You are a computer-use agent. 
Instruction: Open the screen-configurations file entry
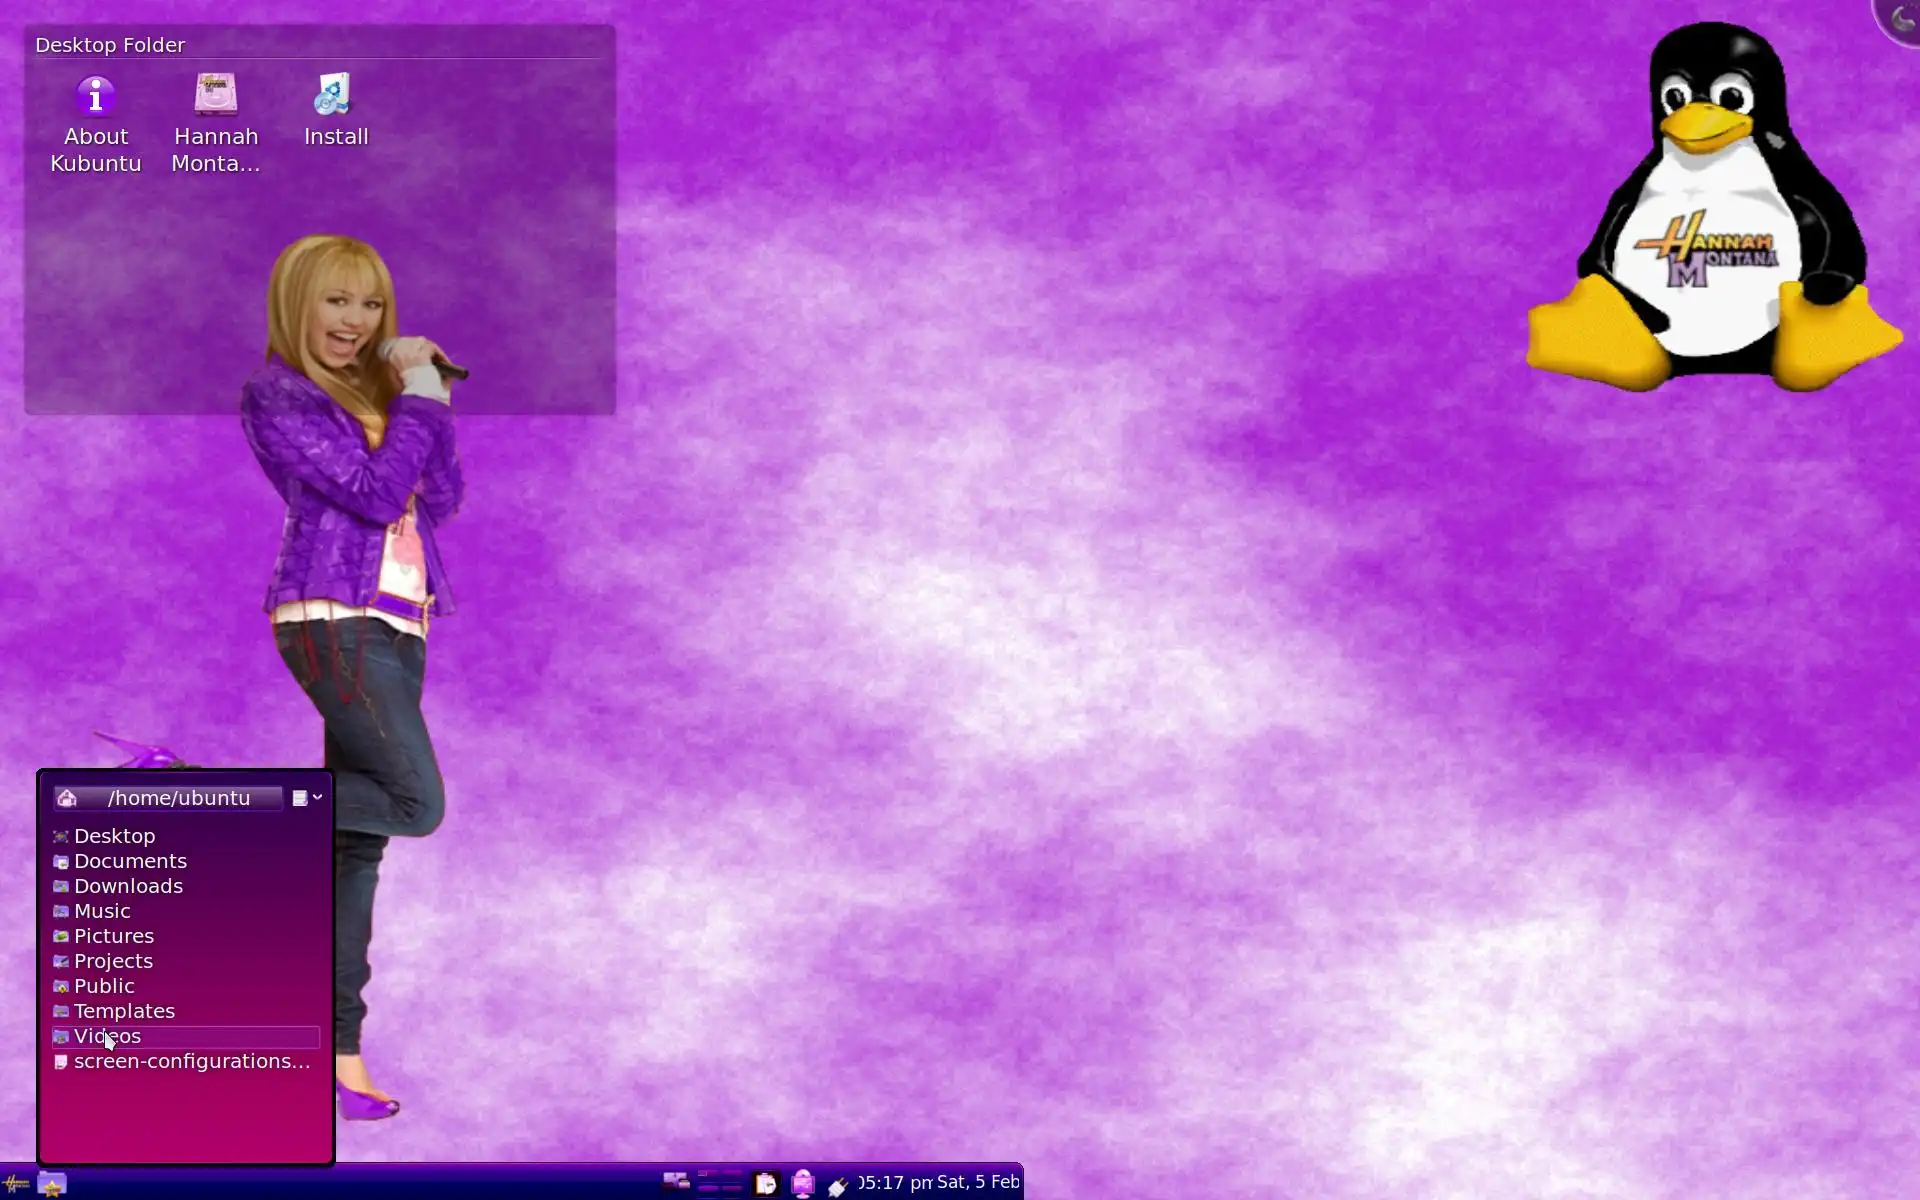pyautogui.click(x=191, y=1061)
